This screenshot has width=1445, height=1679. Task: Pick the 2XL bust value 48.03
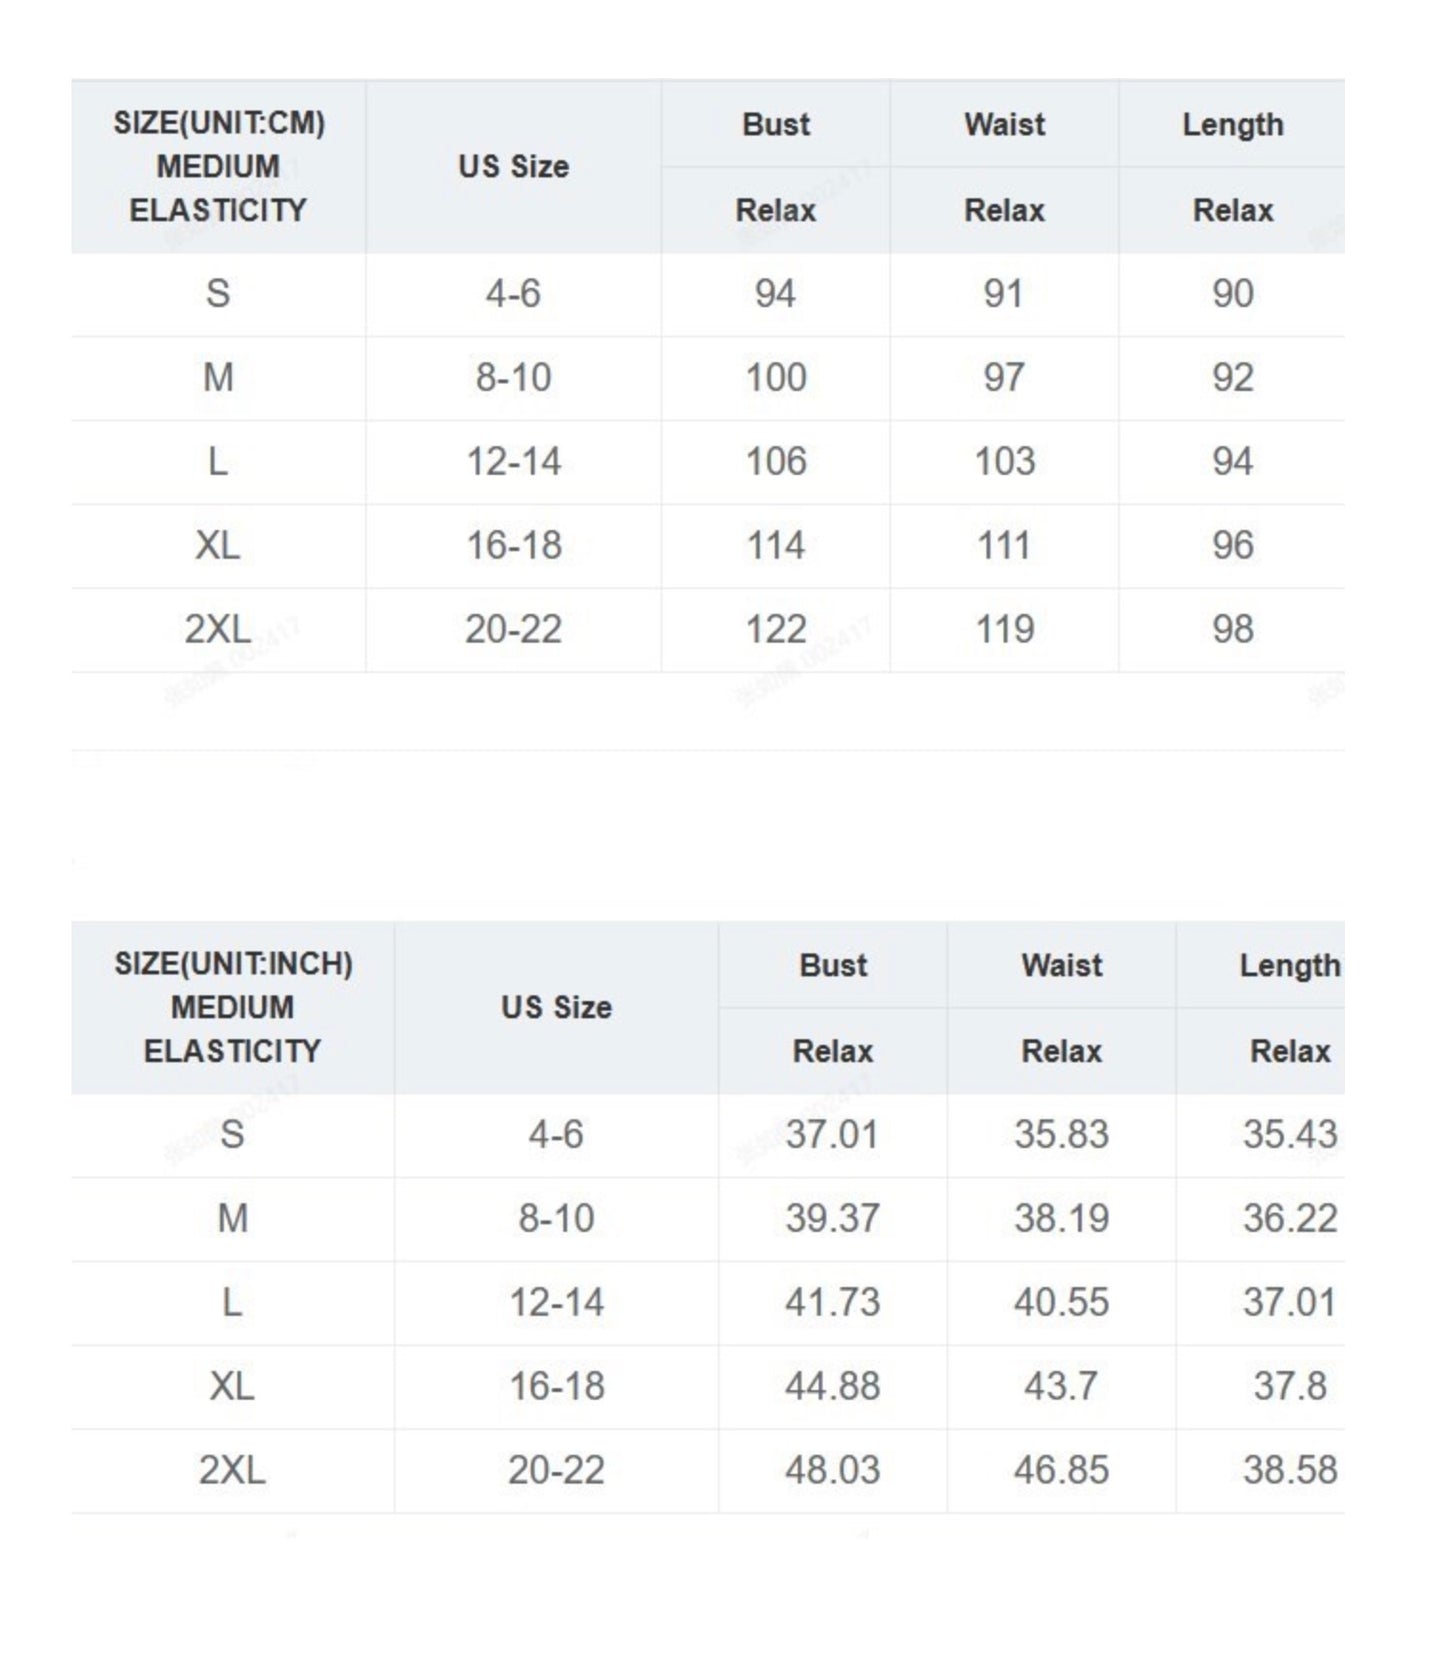[832, 1470]
